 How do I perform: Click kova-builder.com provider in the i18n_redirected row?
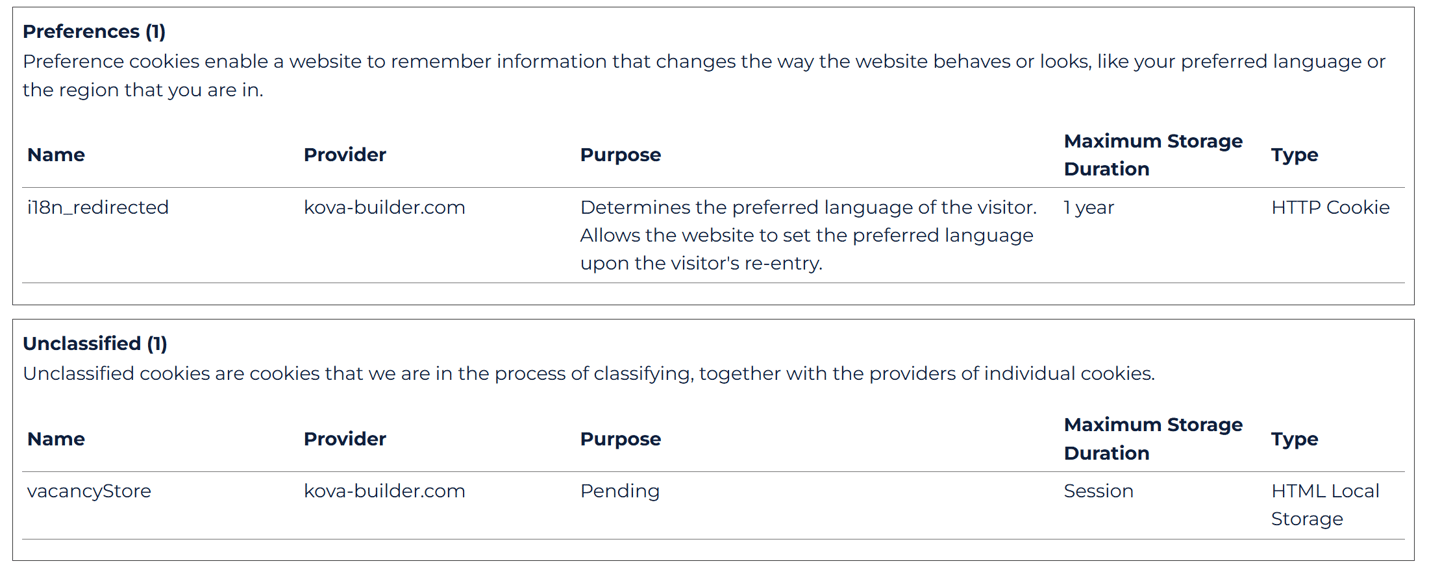tap(384, 208)
